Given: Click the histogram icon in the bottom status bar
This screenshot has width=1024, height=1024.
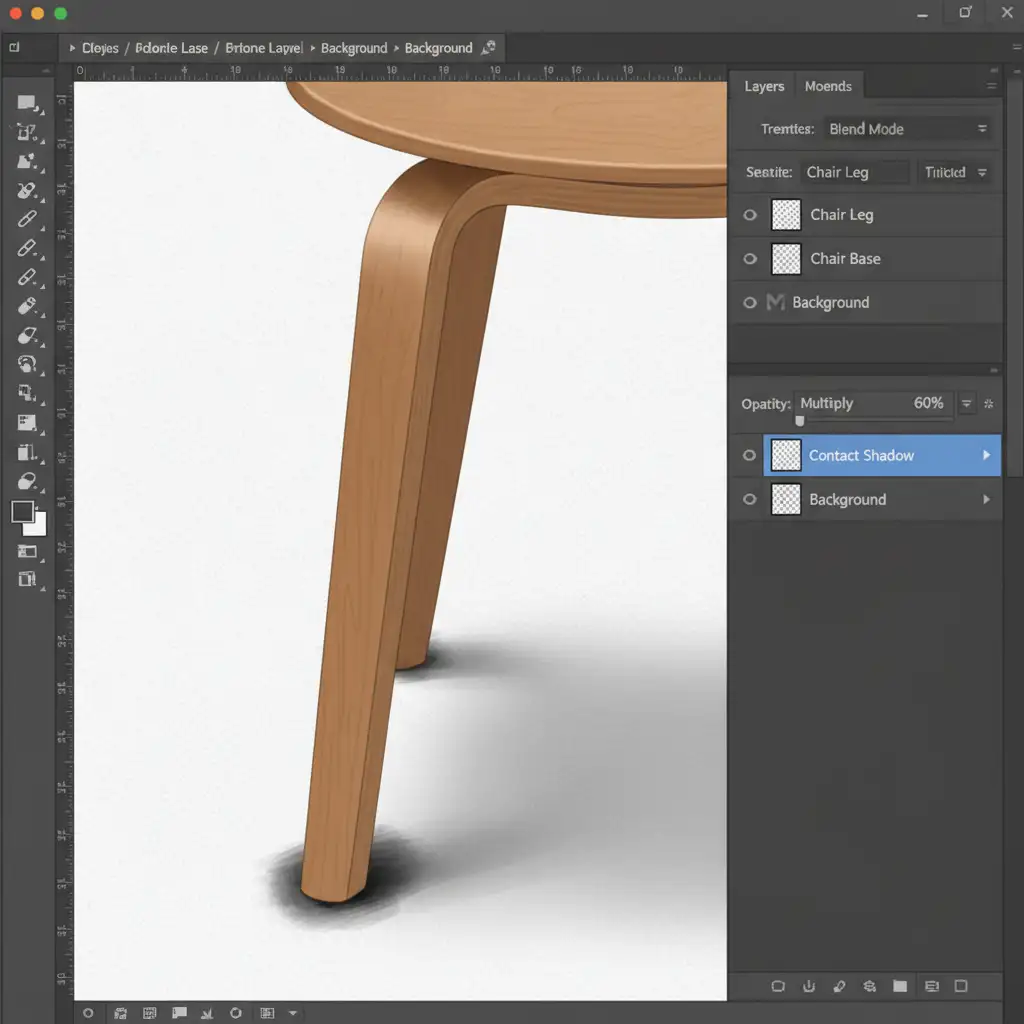Looking at the screenshot, I should (150, 1013).
